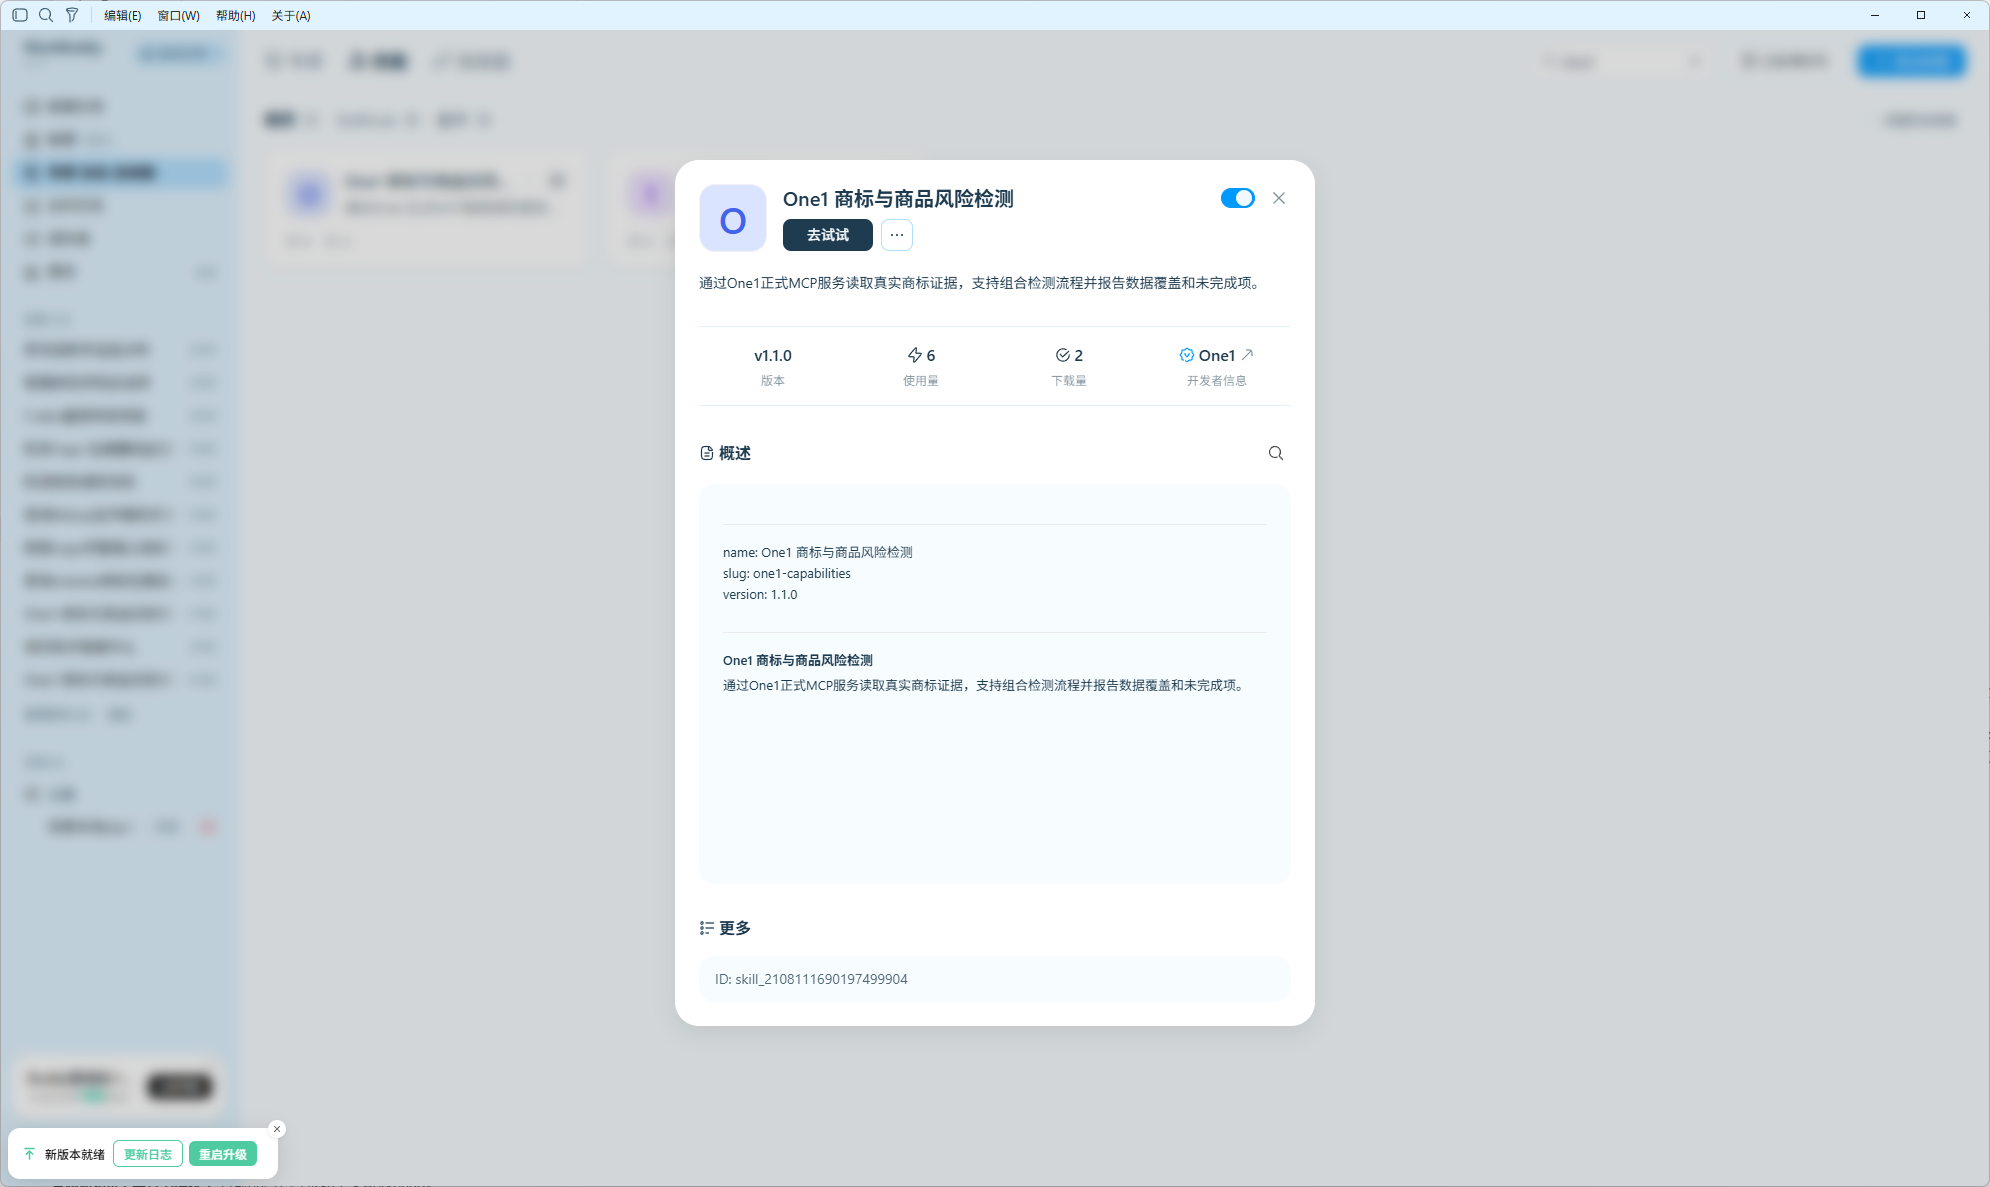The width and height of the screenshot is (1990, 1187).
Task: Disable the One1 skill toggle switch
Action: point(1237,198)
